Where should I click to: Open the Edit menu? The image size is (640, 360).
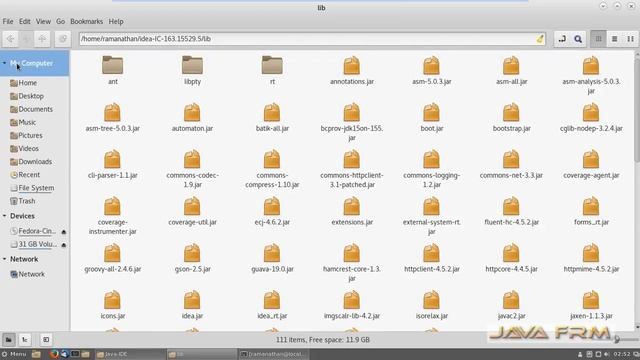click(x=24, y=21)
